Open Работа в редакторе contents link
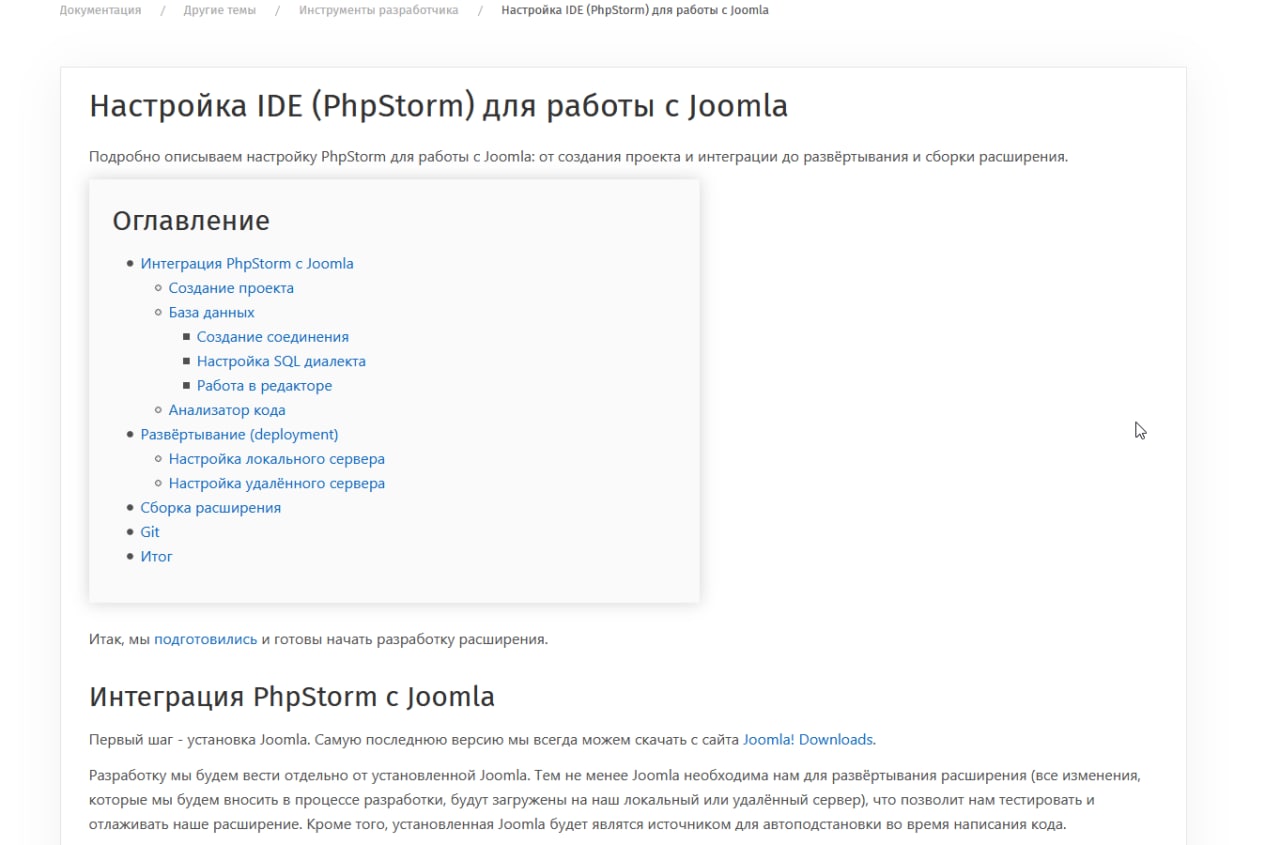Image resolution: width=1280 pixels, height=845 pixels. (x=264, y=385)
